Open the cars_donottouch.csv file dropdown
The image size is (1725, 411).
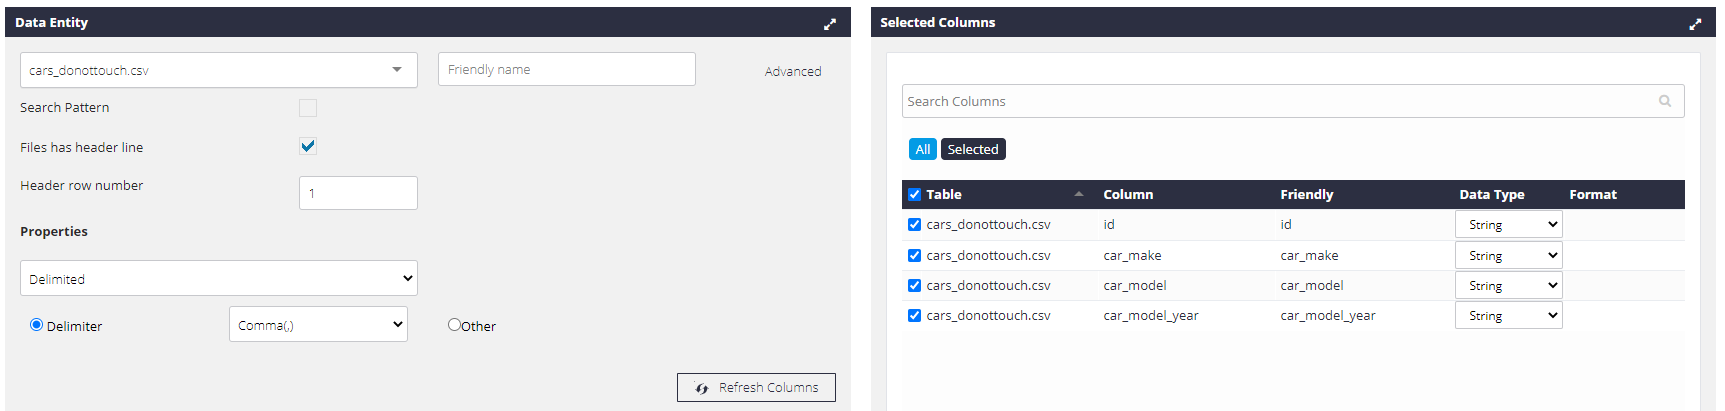219,70
